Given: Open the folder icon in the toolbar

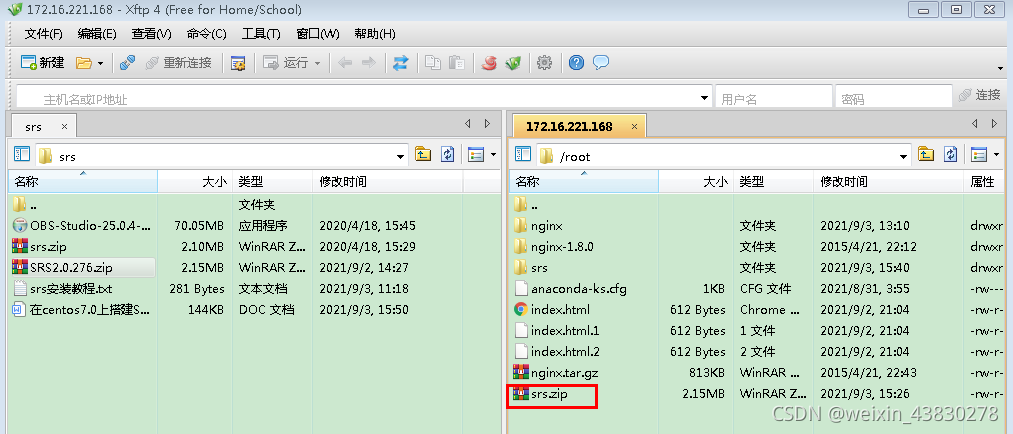Looking at the screenshot, I should pyautogui.click(x=83, y=63).
